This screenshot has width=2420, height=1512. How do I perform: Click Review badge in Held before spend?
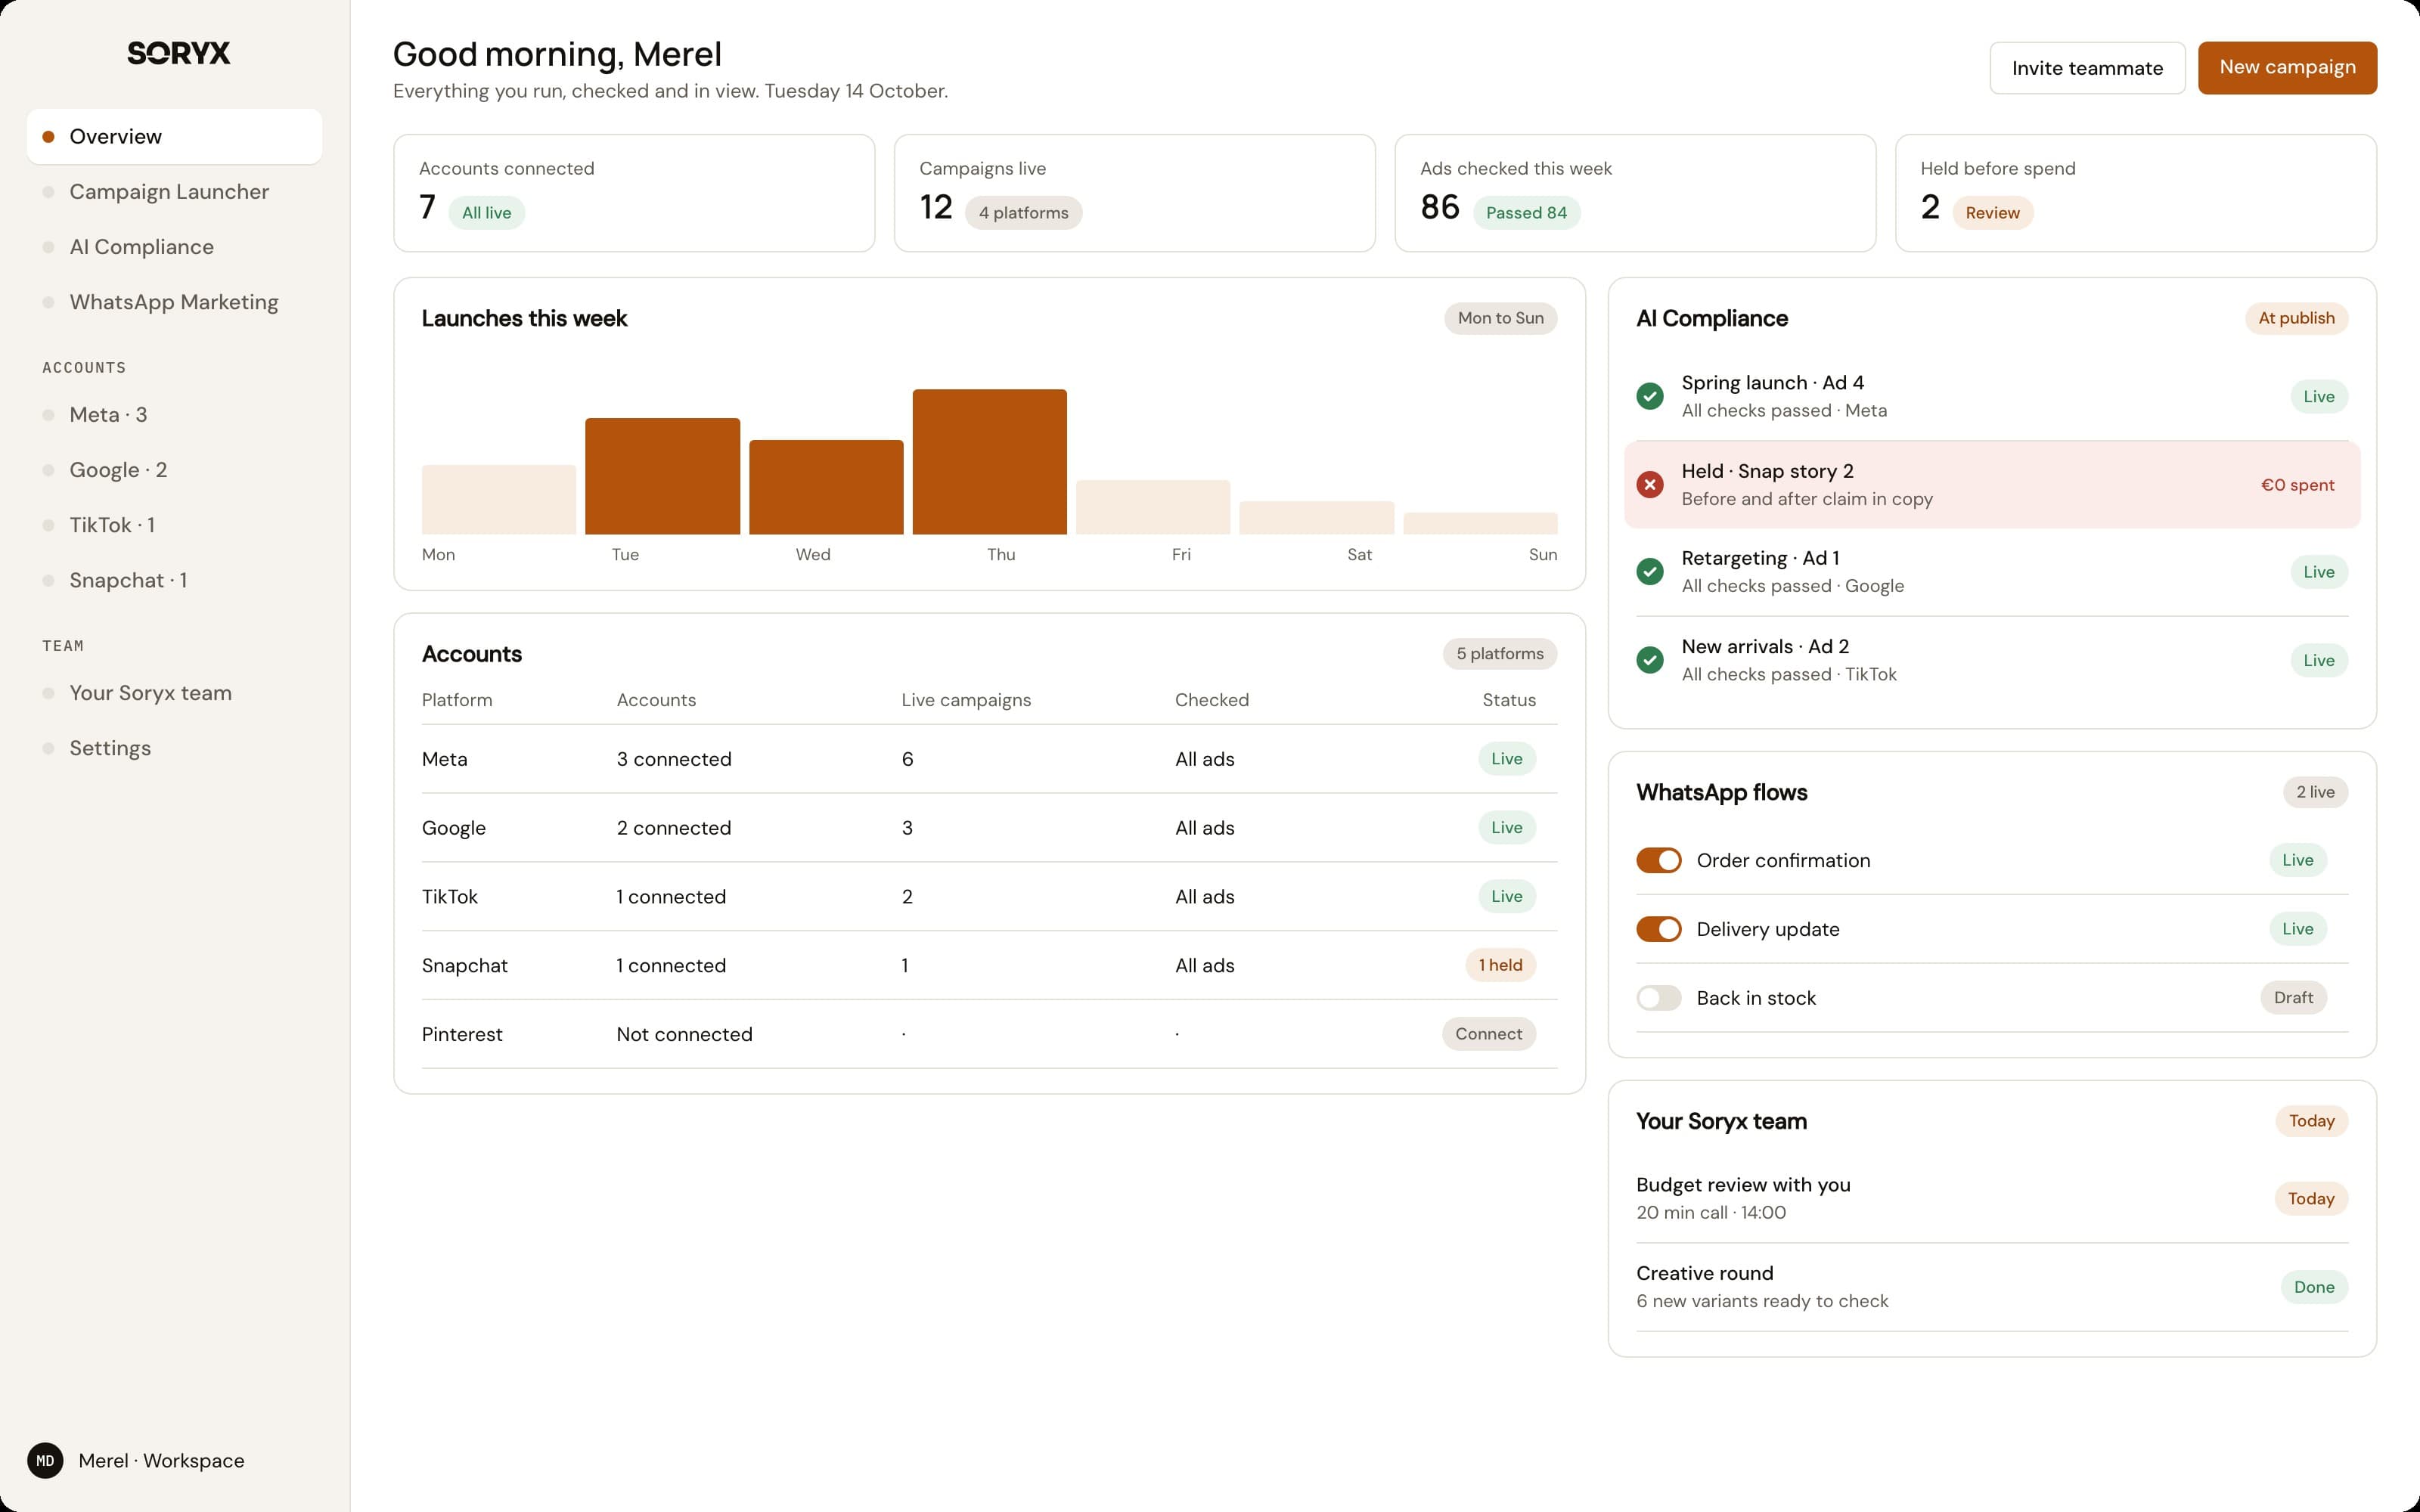(x=1992, y=213)
